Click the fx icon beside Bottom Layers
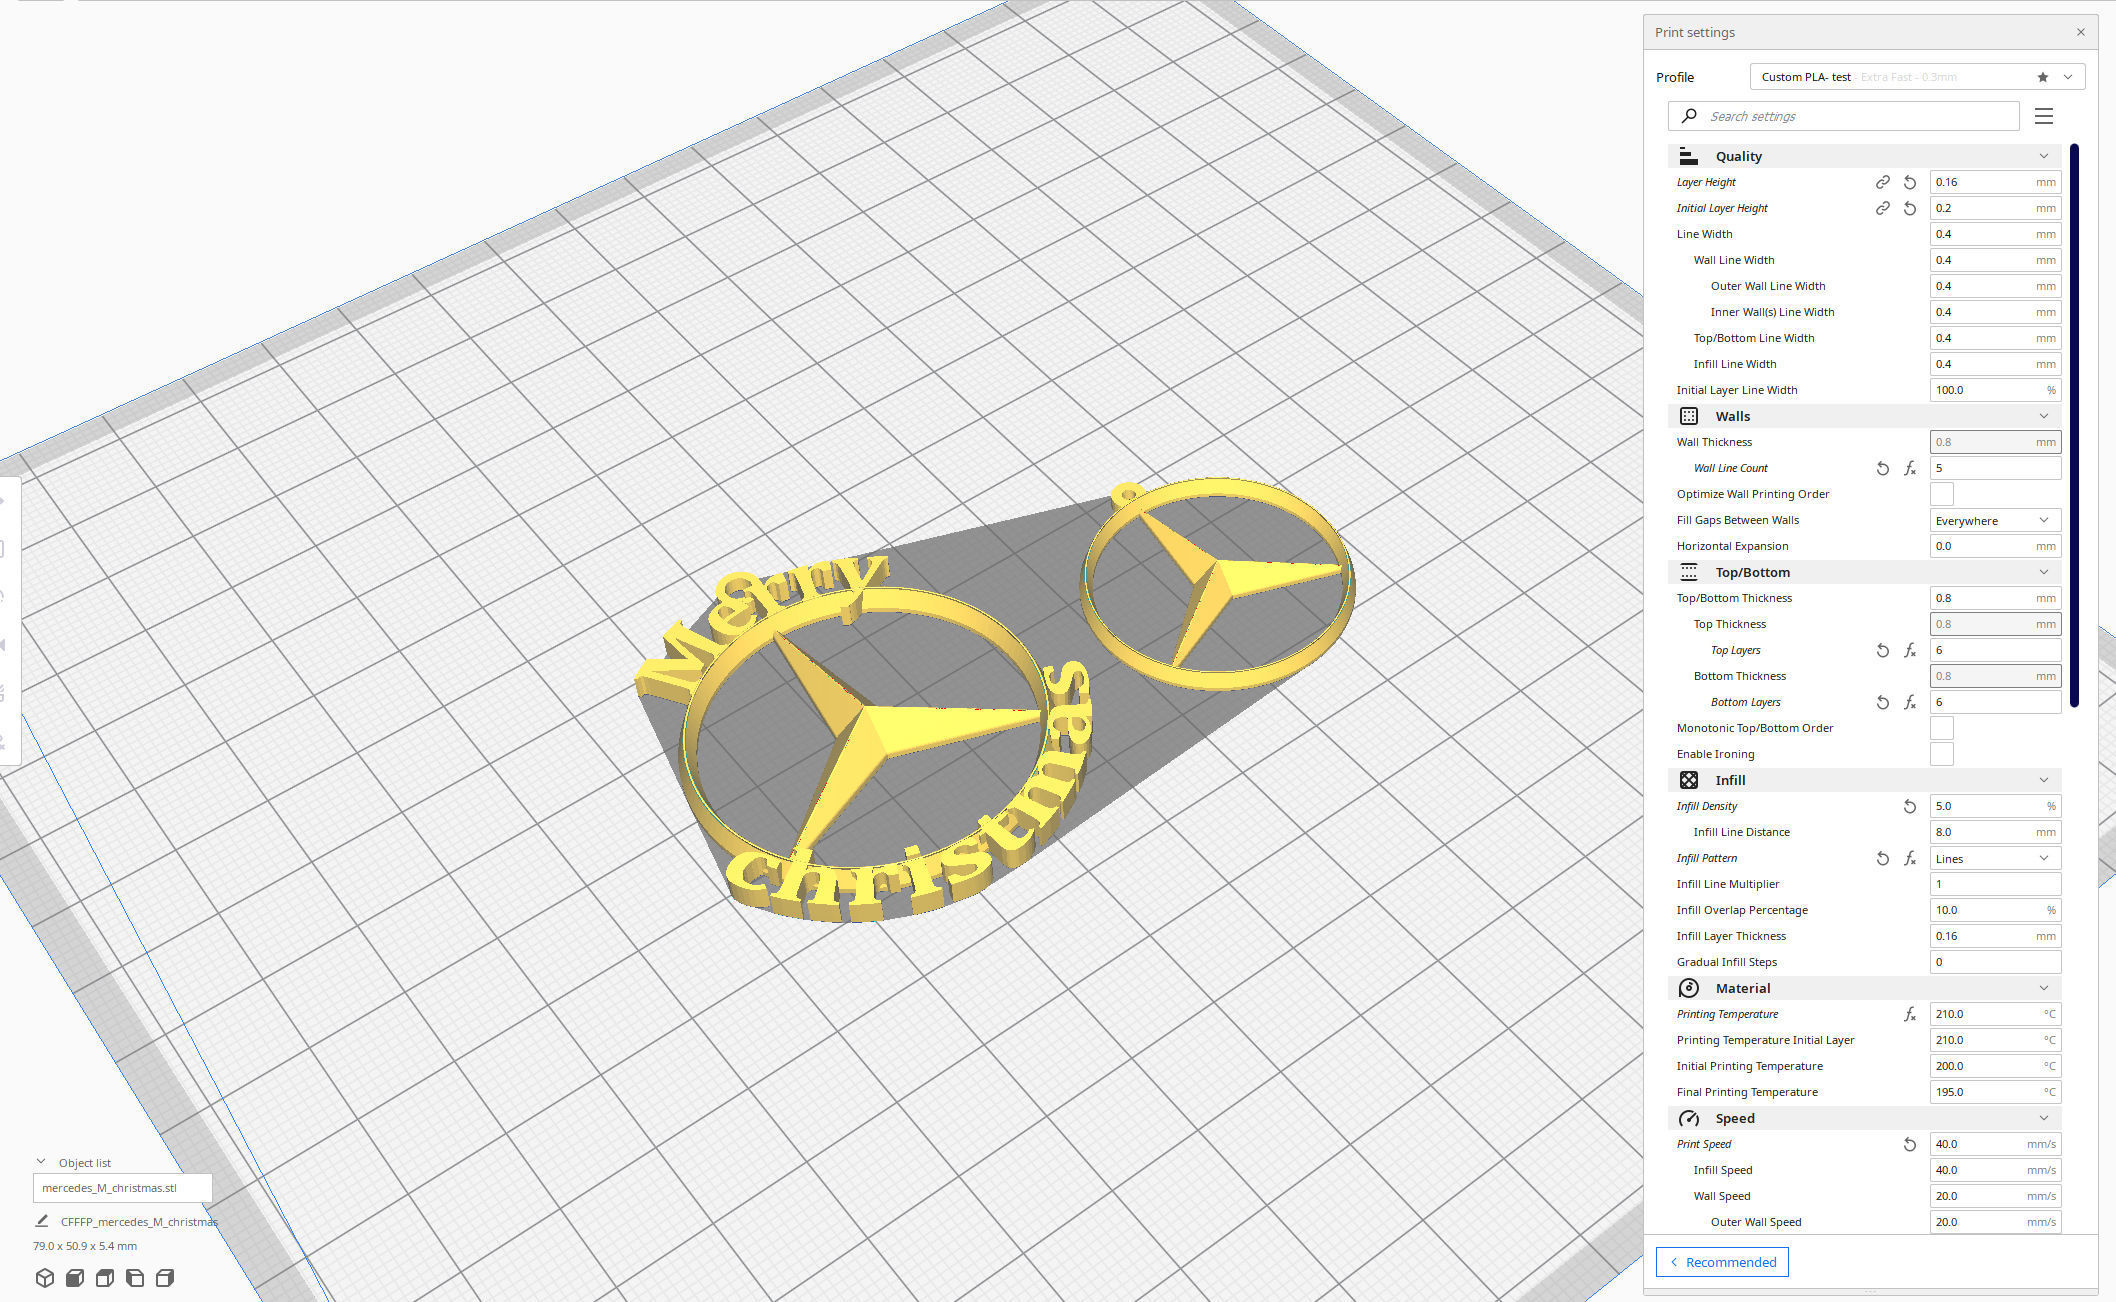This screenshot has height=1302, width=2116. pos(1910,702)
